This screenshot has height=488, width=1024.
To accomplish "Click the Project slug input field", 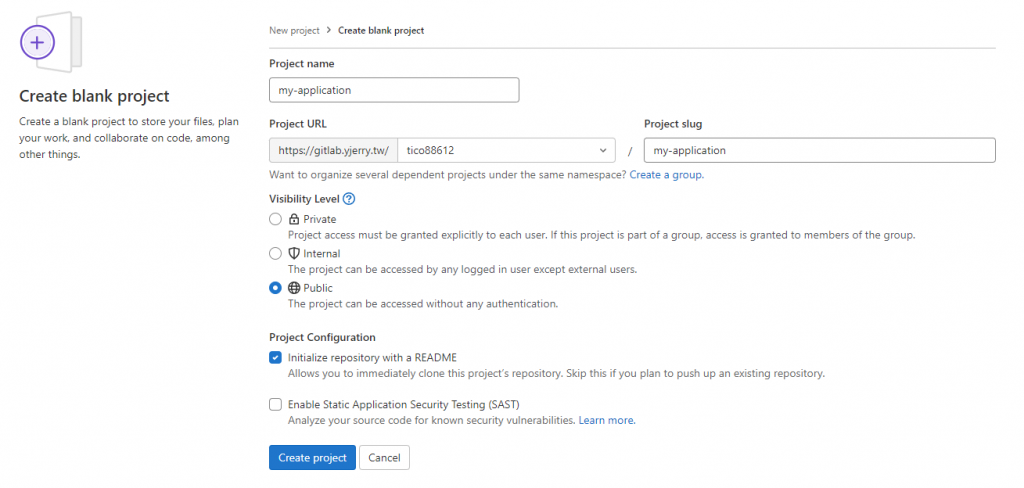I will click(819, 150).
